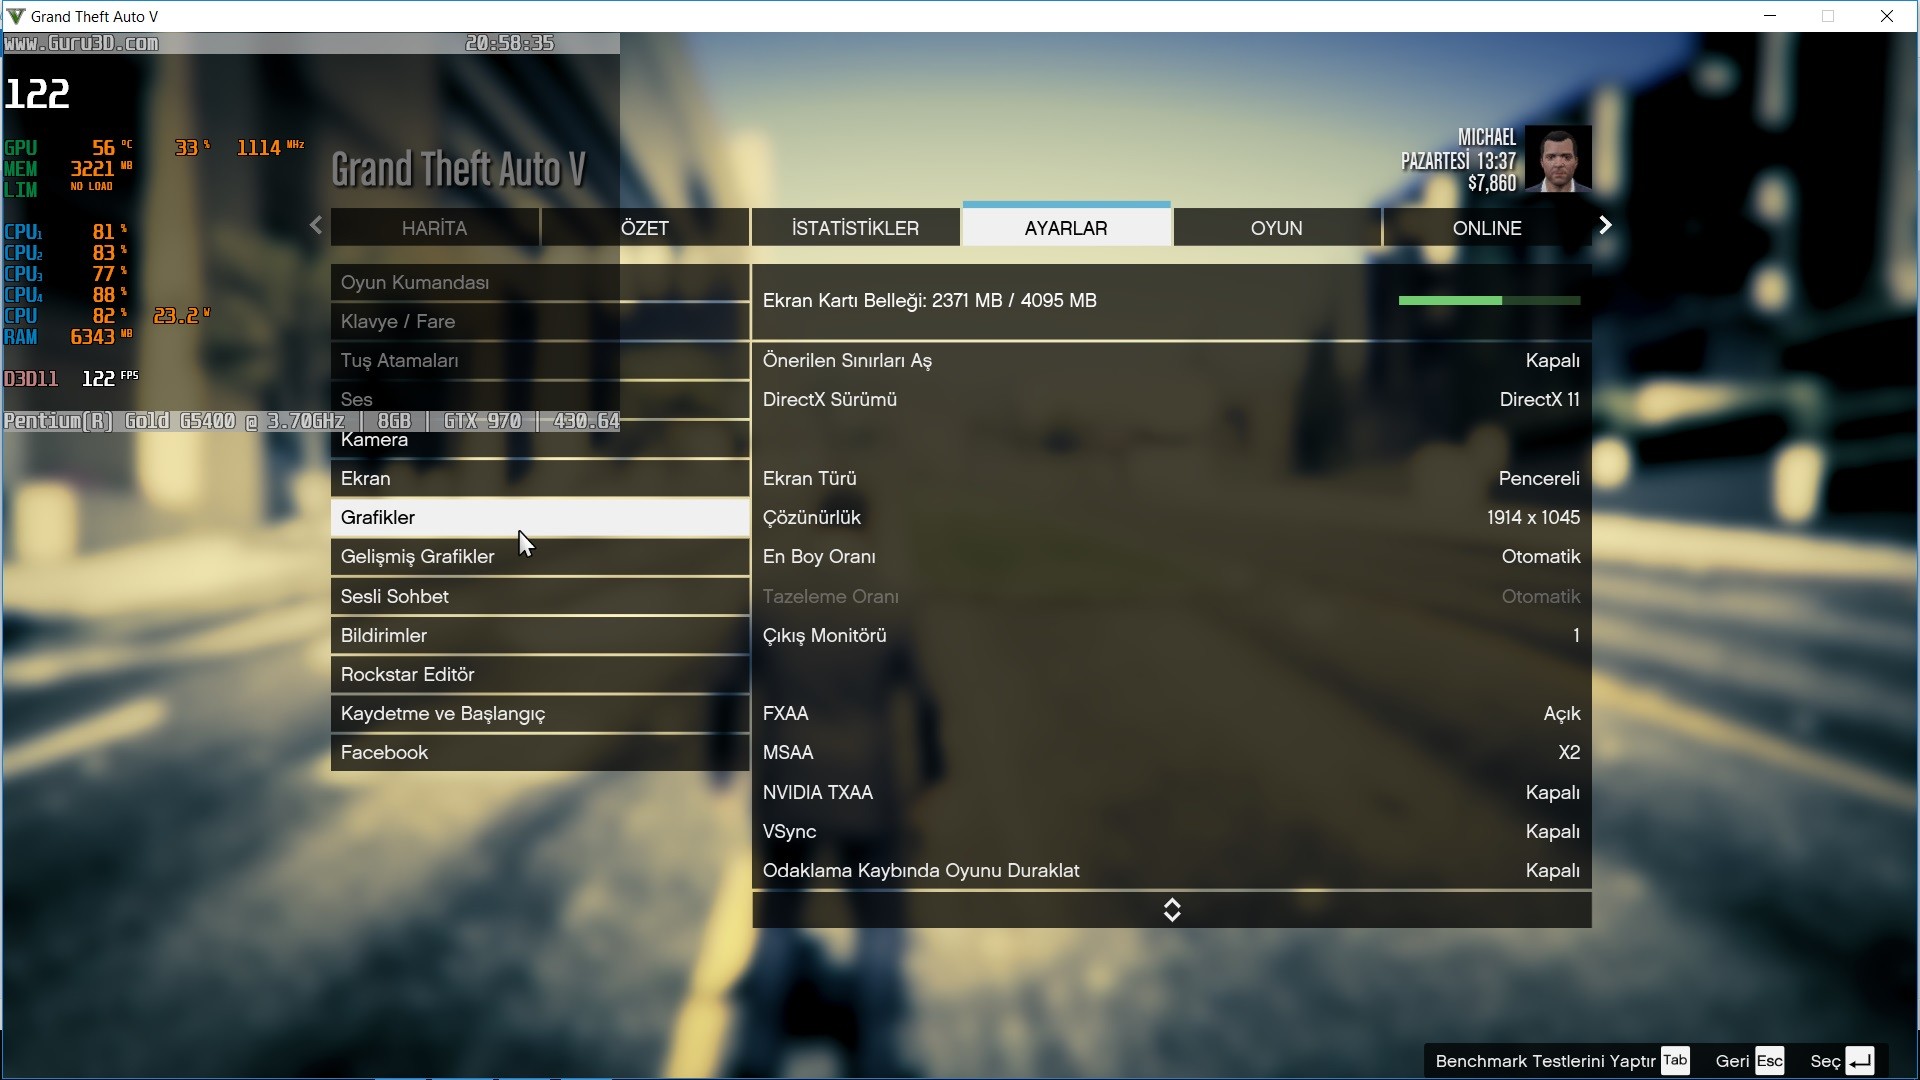This screenshot has height=1080, width=1920.
Task: Click Michael's character portrait
Action: tap(1558, 159)
